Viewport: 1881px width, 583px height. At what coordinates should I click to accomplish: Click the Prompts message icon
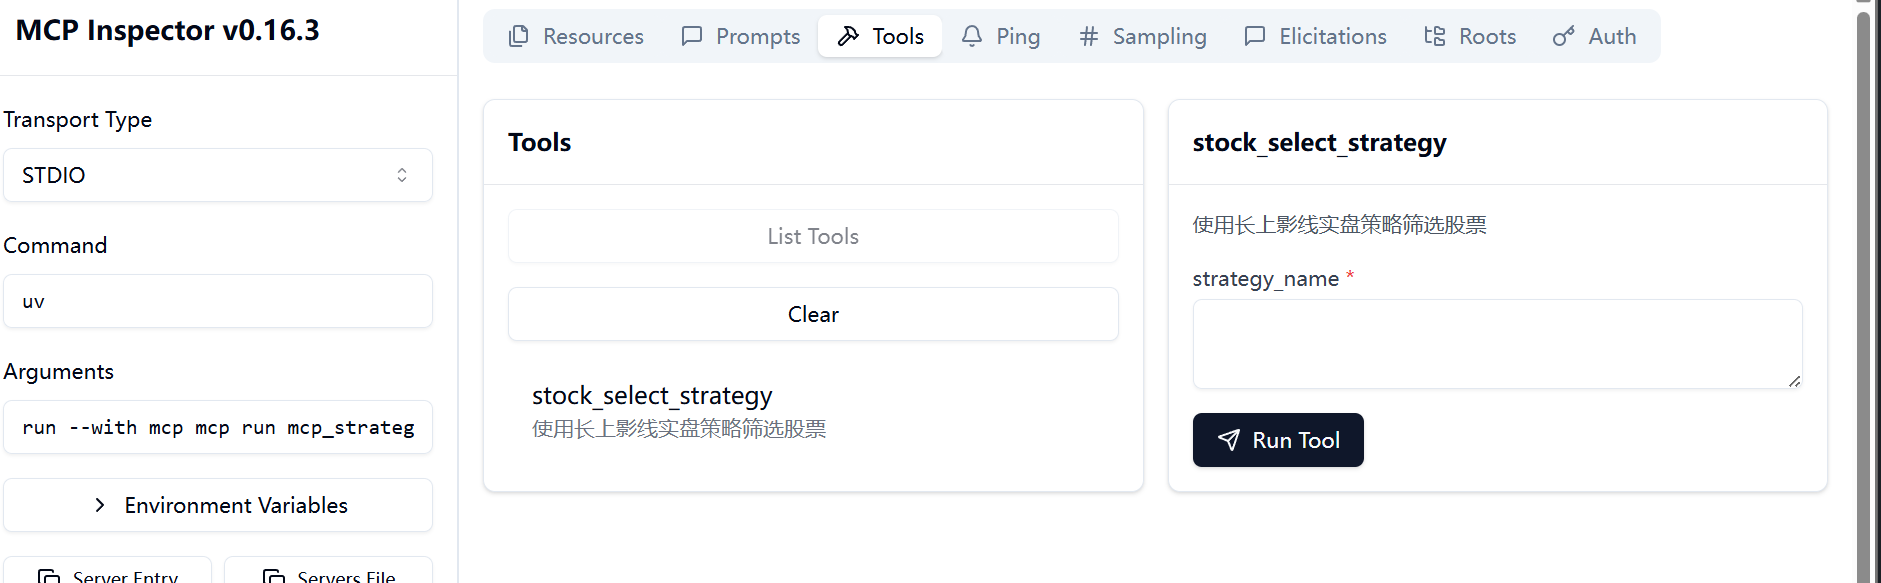(691, 36)
